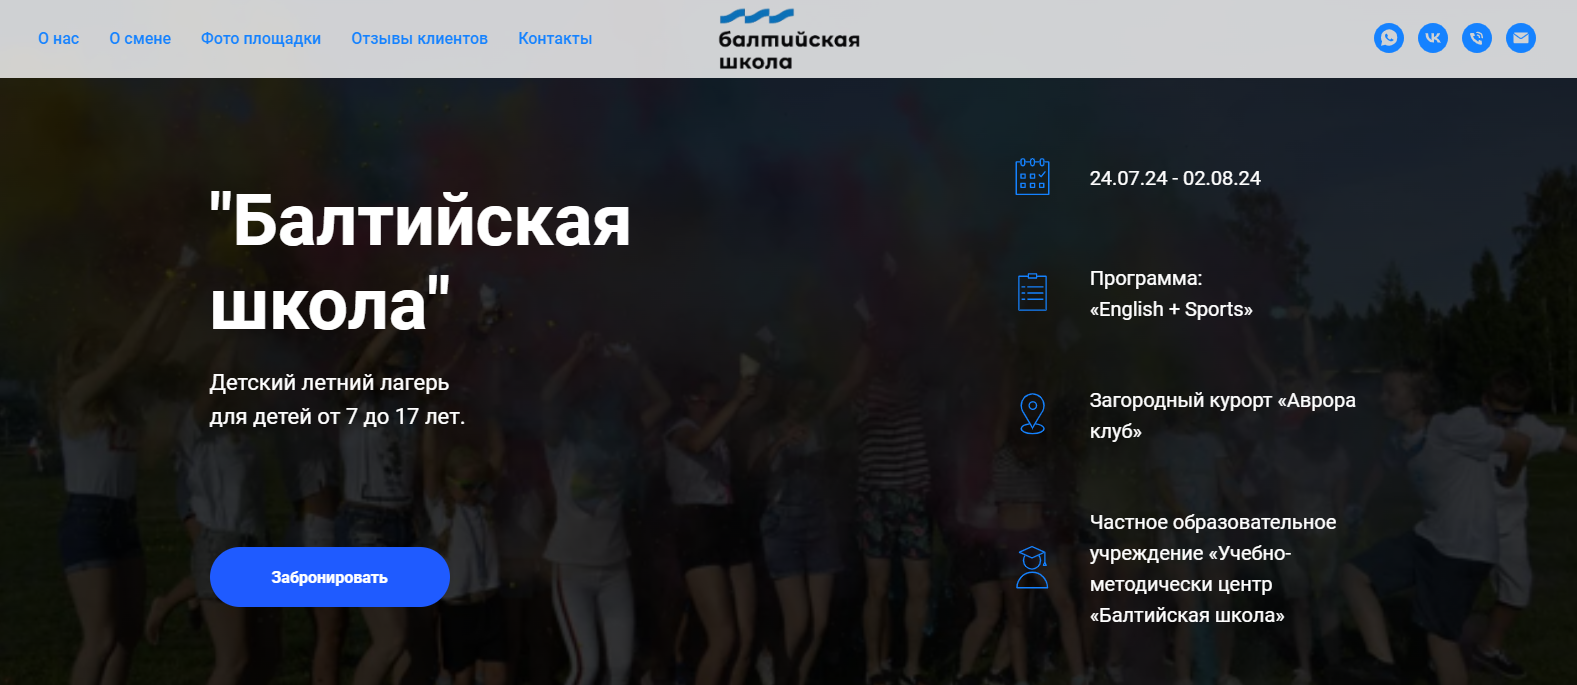
Task: Click the phone call icon
Action: 1477,38
